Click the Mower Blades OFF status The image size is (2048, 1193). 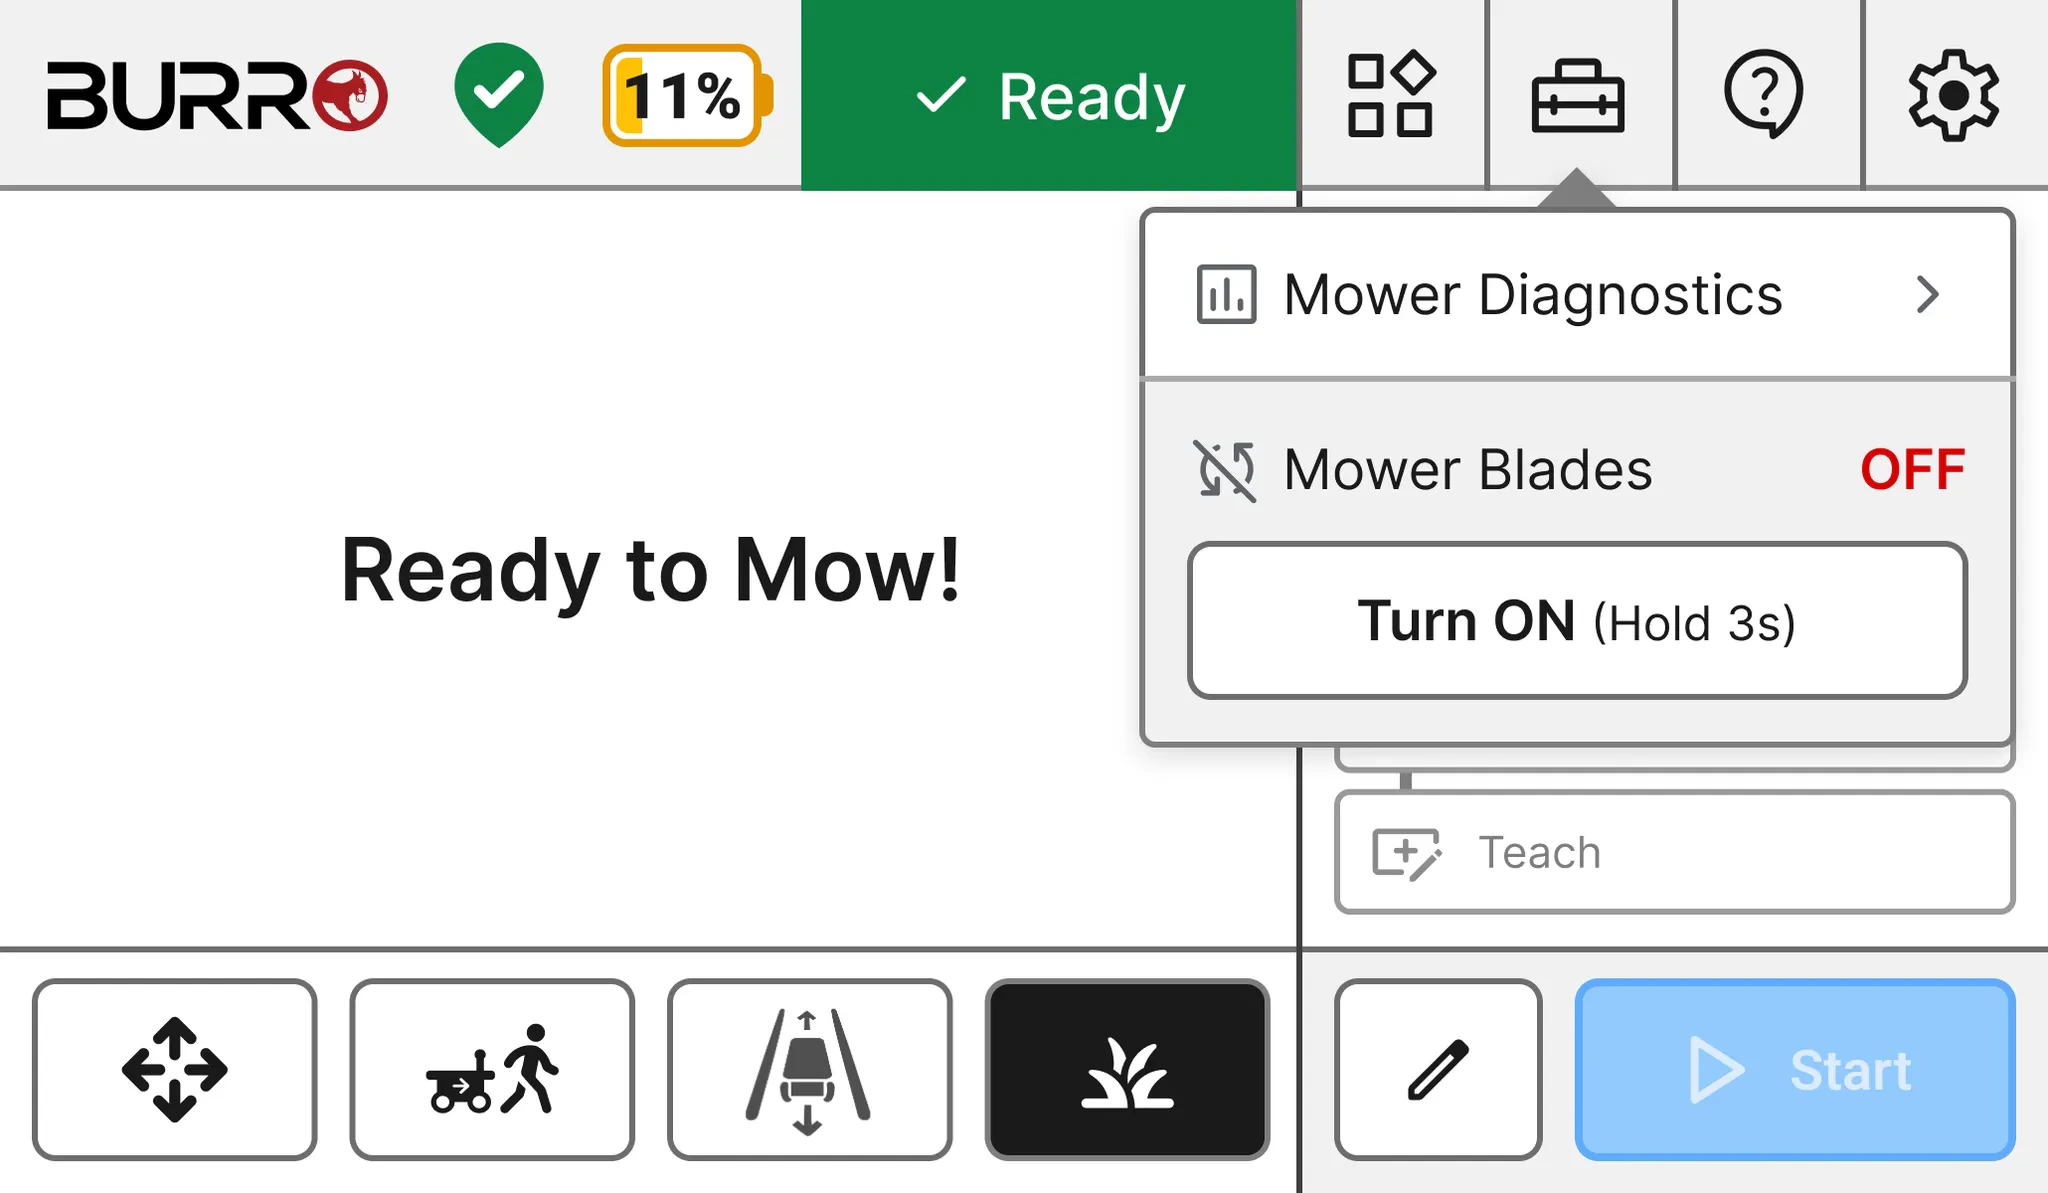click(x=1911, y=469)
